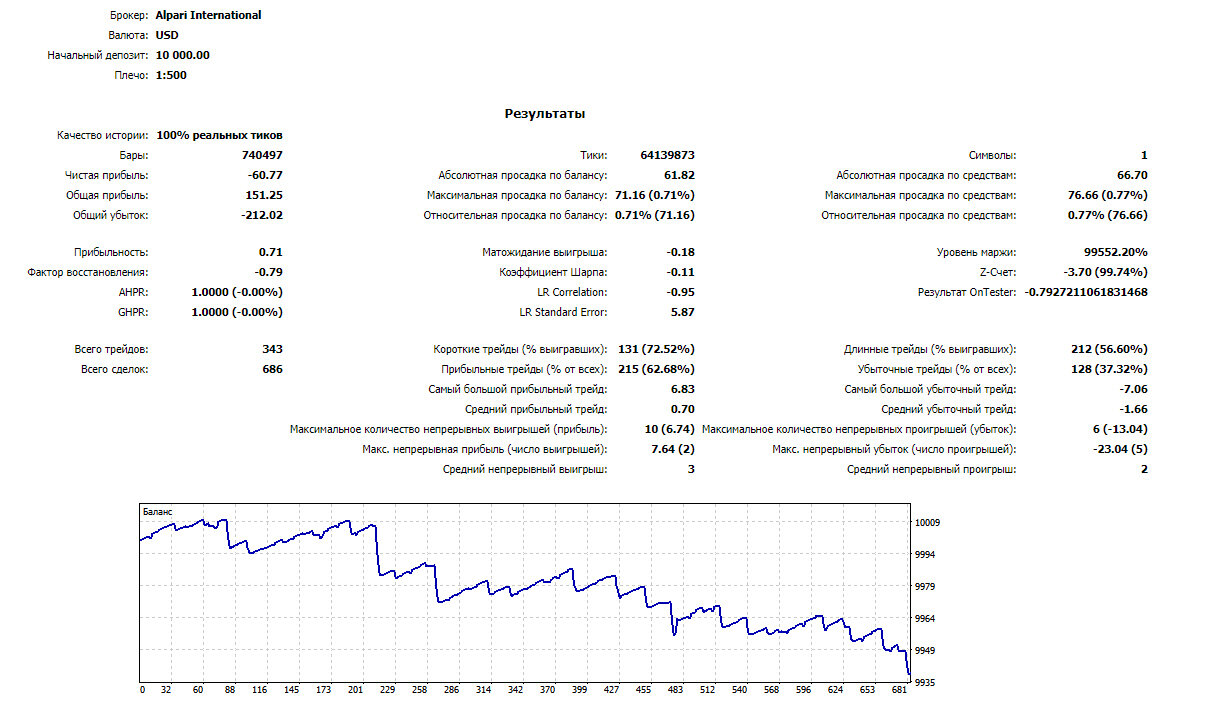Viewport: 1224px width, 725px height.
Task: Click the chart Y-axis value 10009
Action: [927, 522]
